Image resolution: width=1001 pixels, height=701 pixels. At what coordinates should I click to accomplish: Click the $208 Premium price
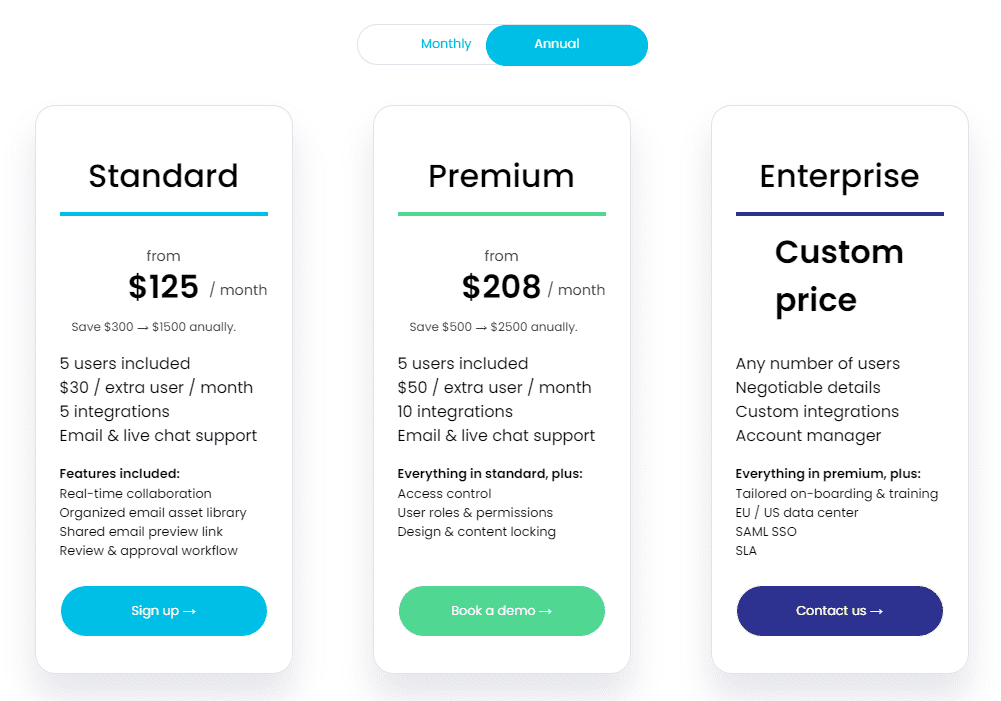tap(501, 287)
